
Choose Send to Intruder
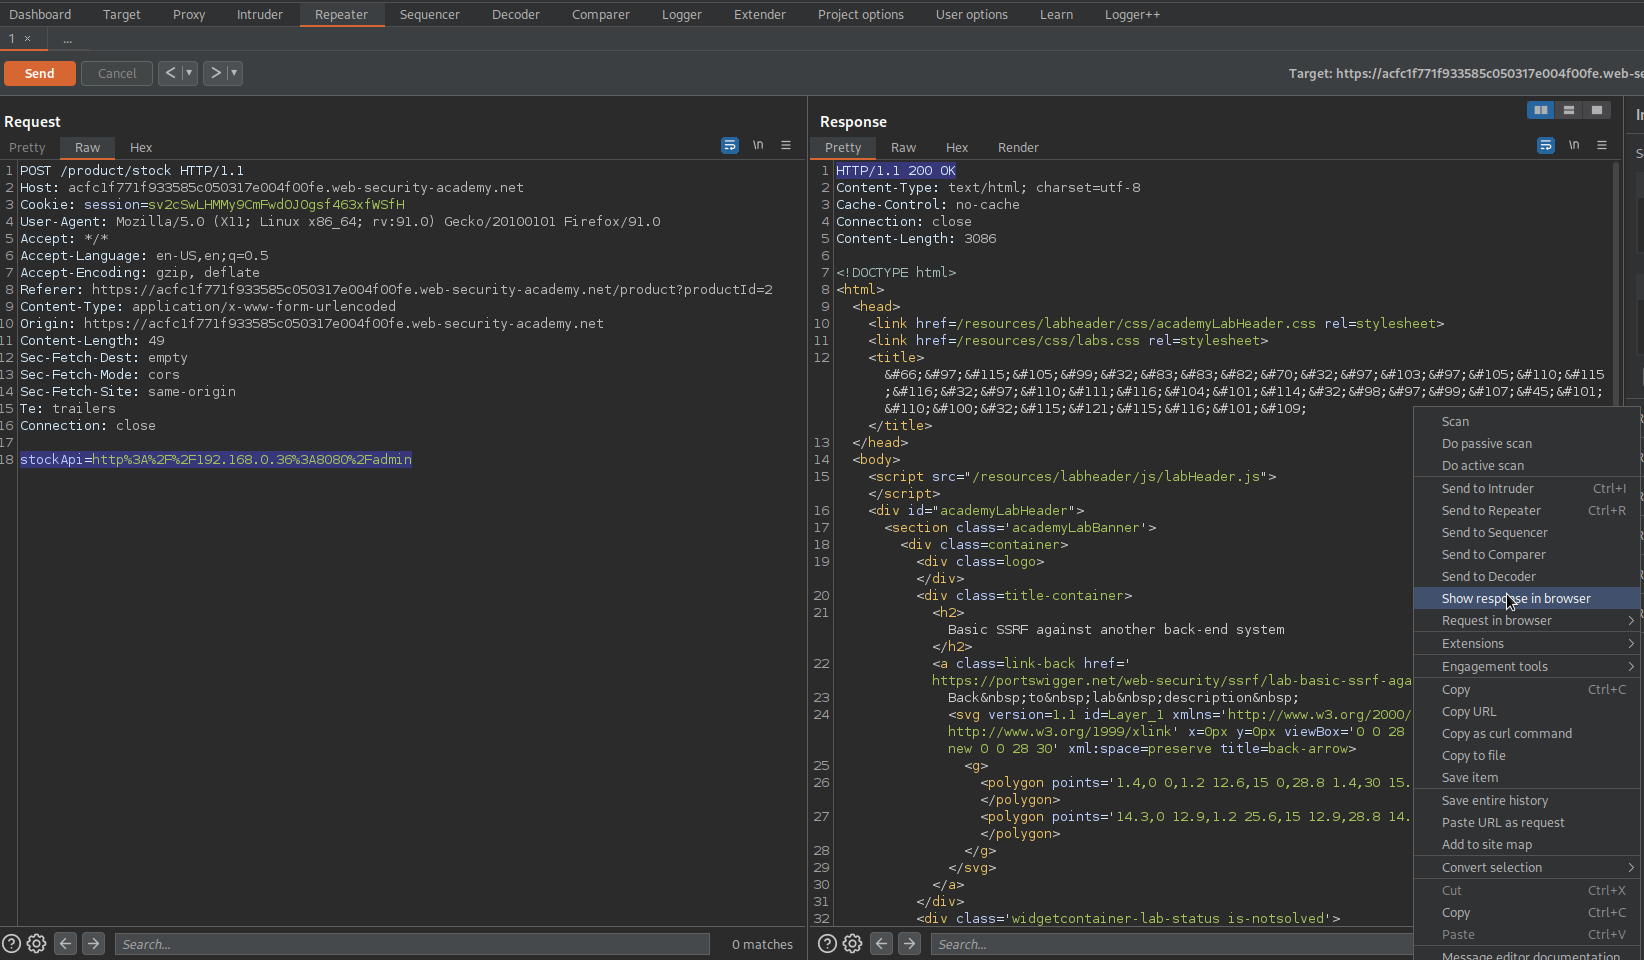click(x=1526, y=489)
